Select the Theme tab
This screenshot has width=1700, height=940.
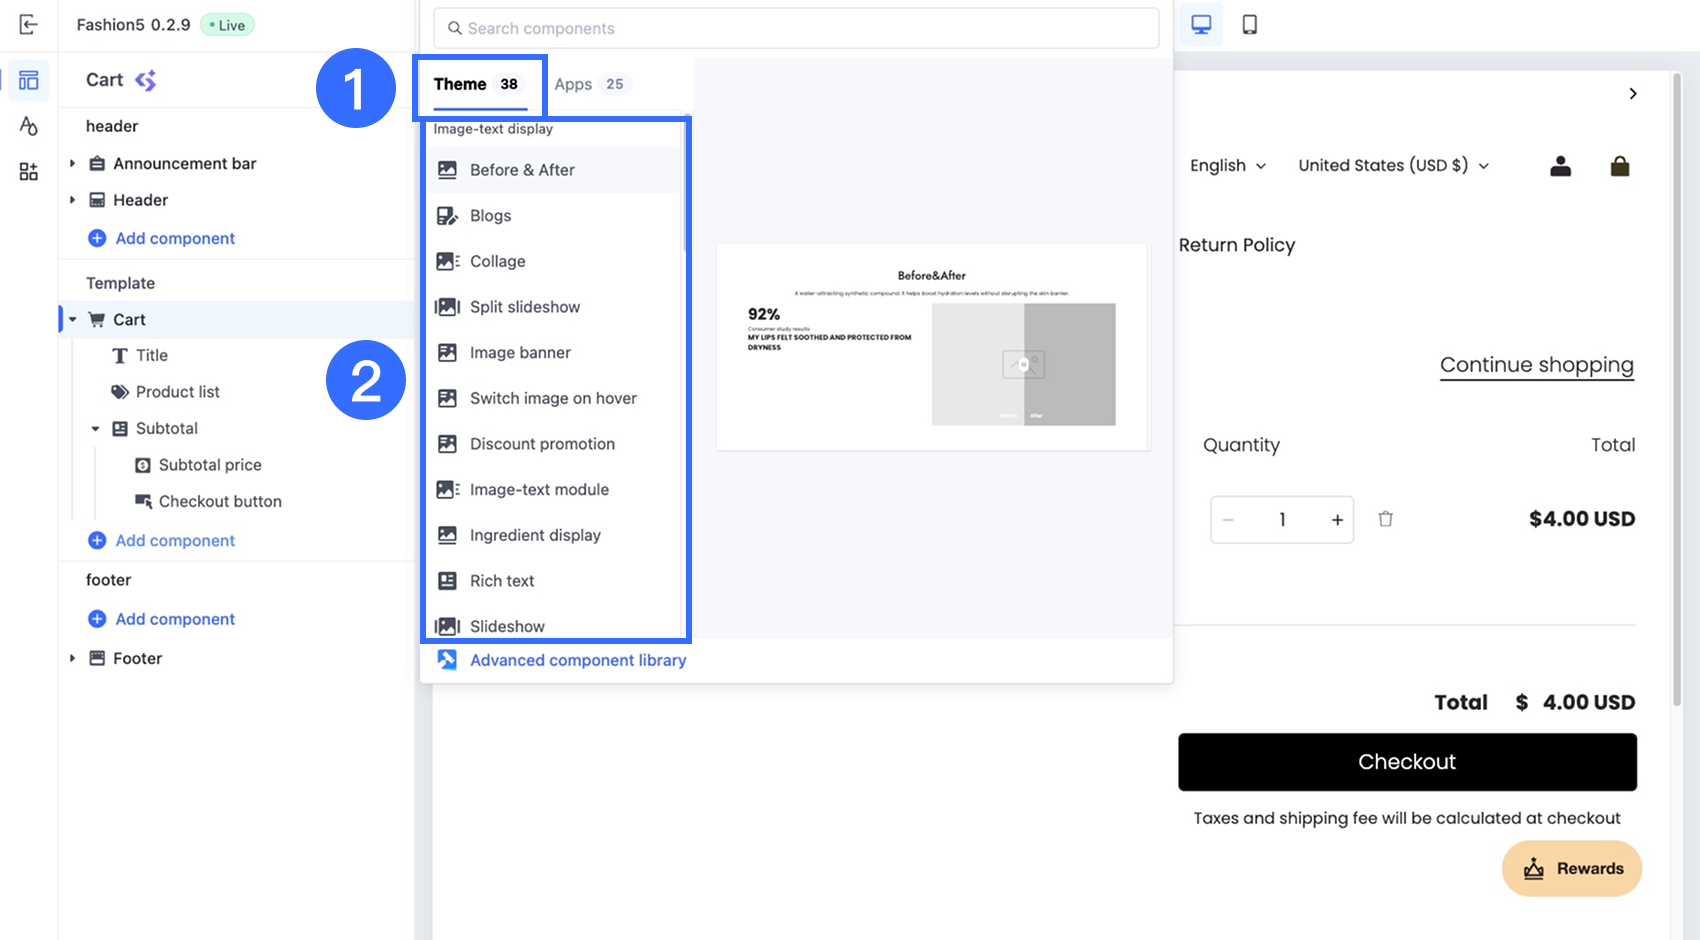[477, 84]
